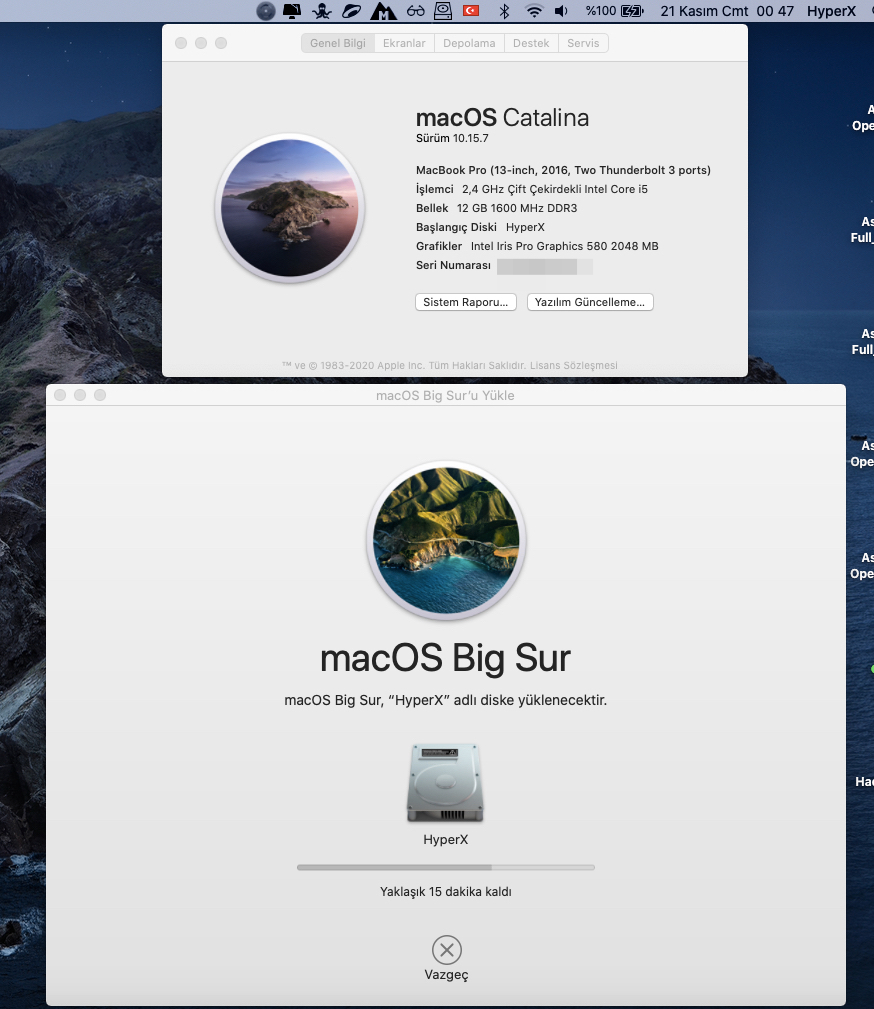Switch to the Ekranlar tab

tap(404, 43)
